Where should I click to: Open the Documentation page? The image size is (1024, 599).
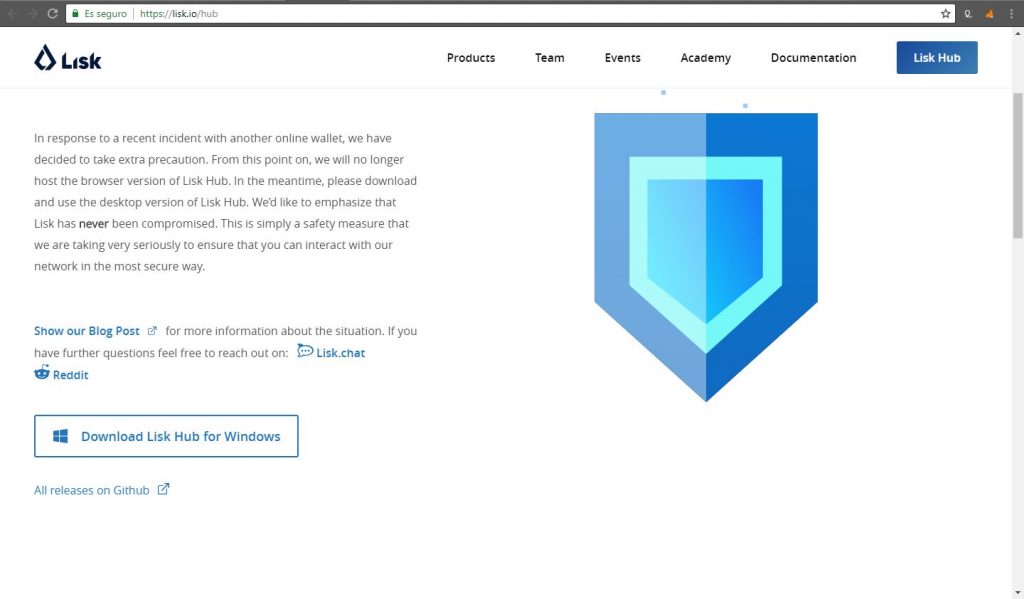[813, 57]
